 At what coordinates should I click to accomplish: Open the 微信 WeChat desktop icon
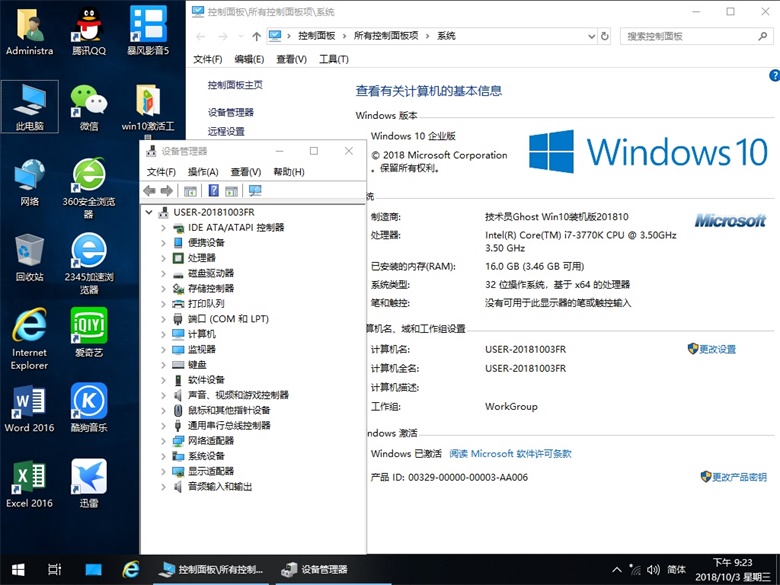click(89, 106)
